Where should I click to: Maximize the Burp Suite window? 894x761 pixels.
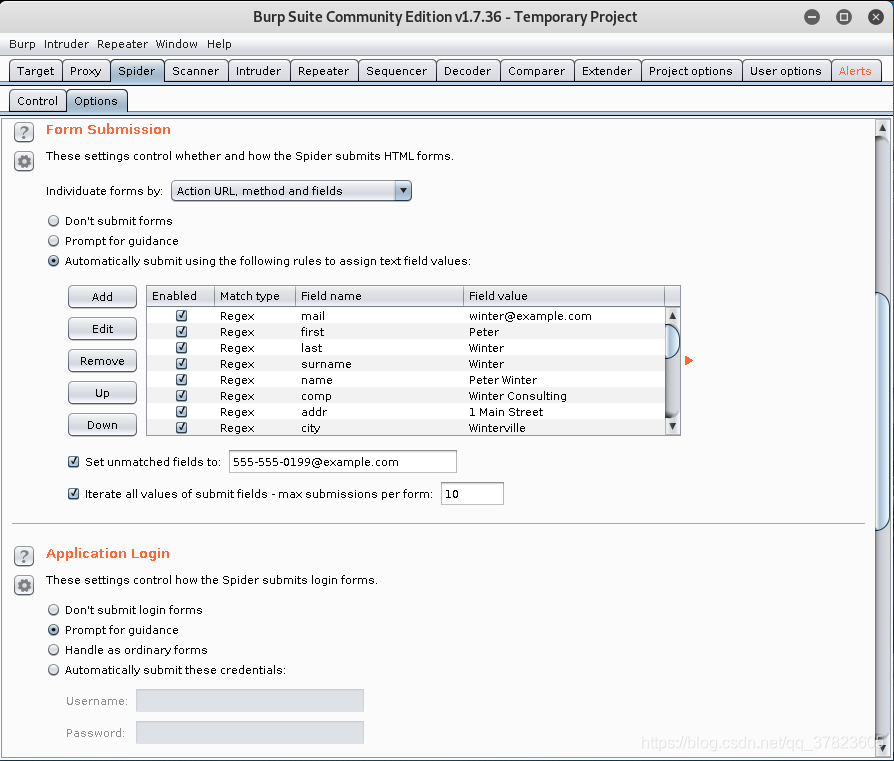tap(844, 17)
